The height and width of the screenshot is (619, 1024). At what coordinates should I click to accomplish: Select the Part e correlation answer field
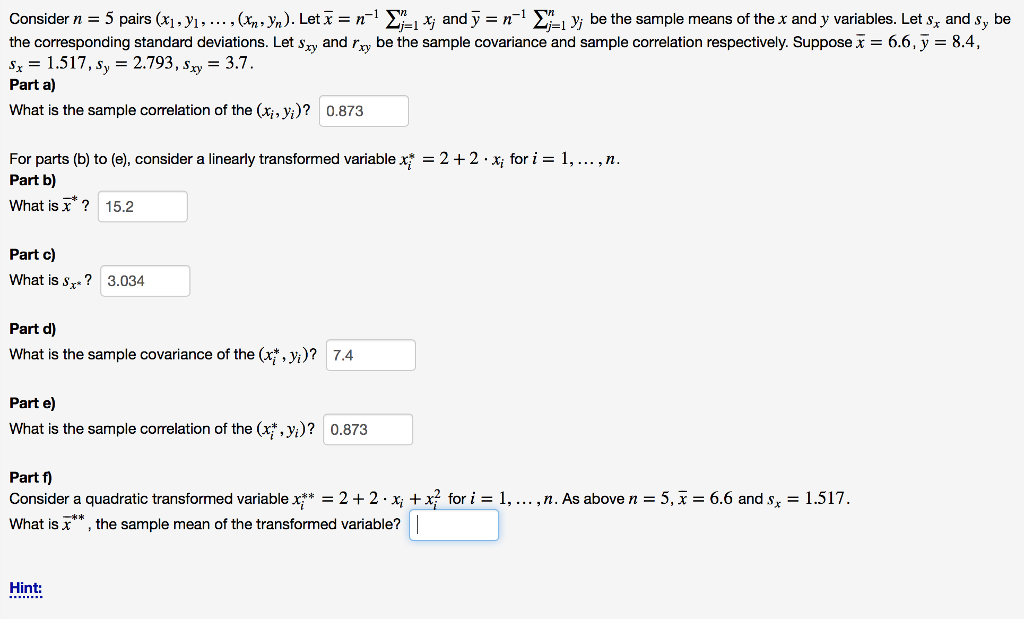tap(367, 429)
